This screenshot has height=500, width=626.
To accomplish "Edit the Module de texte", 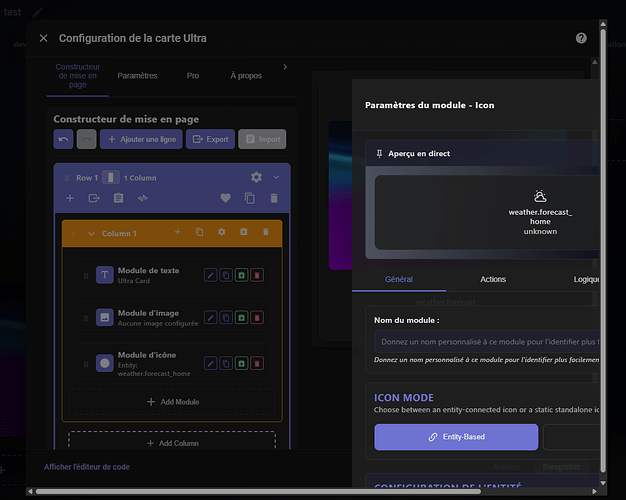I will 211,275.
